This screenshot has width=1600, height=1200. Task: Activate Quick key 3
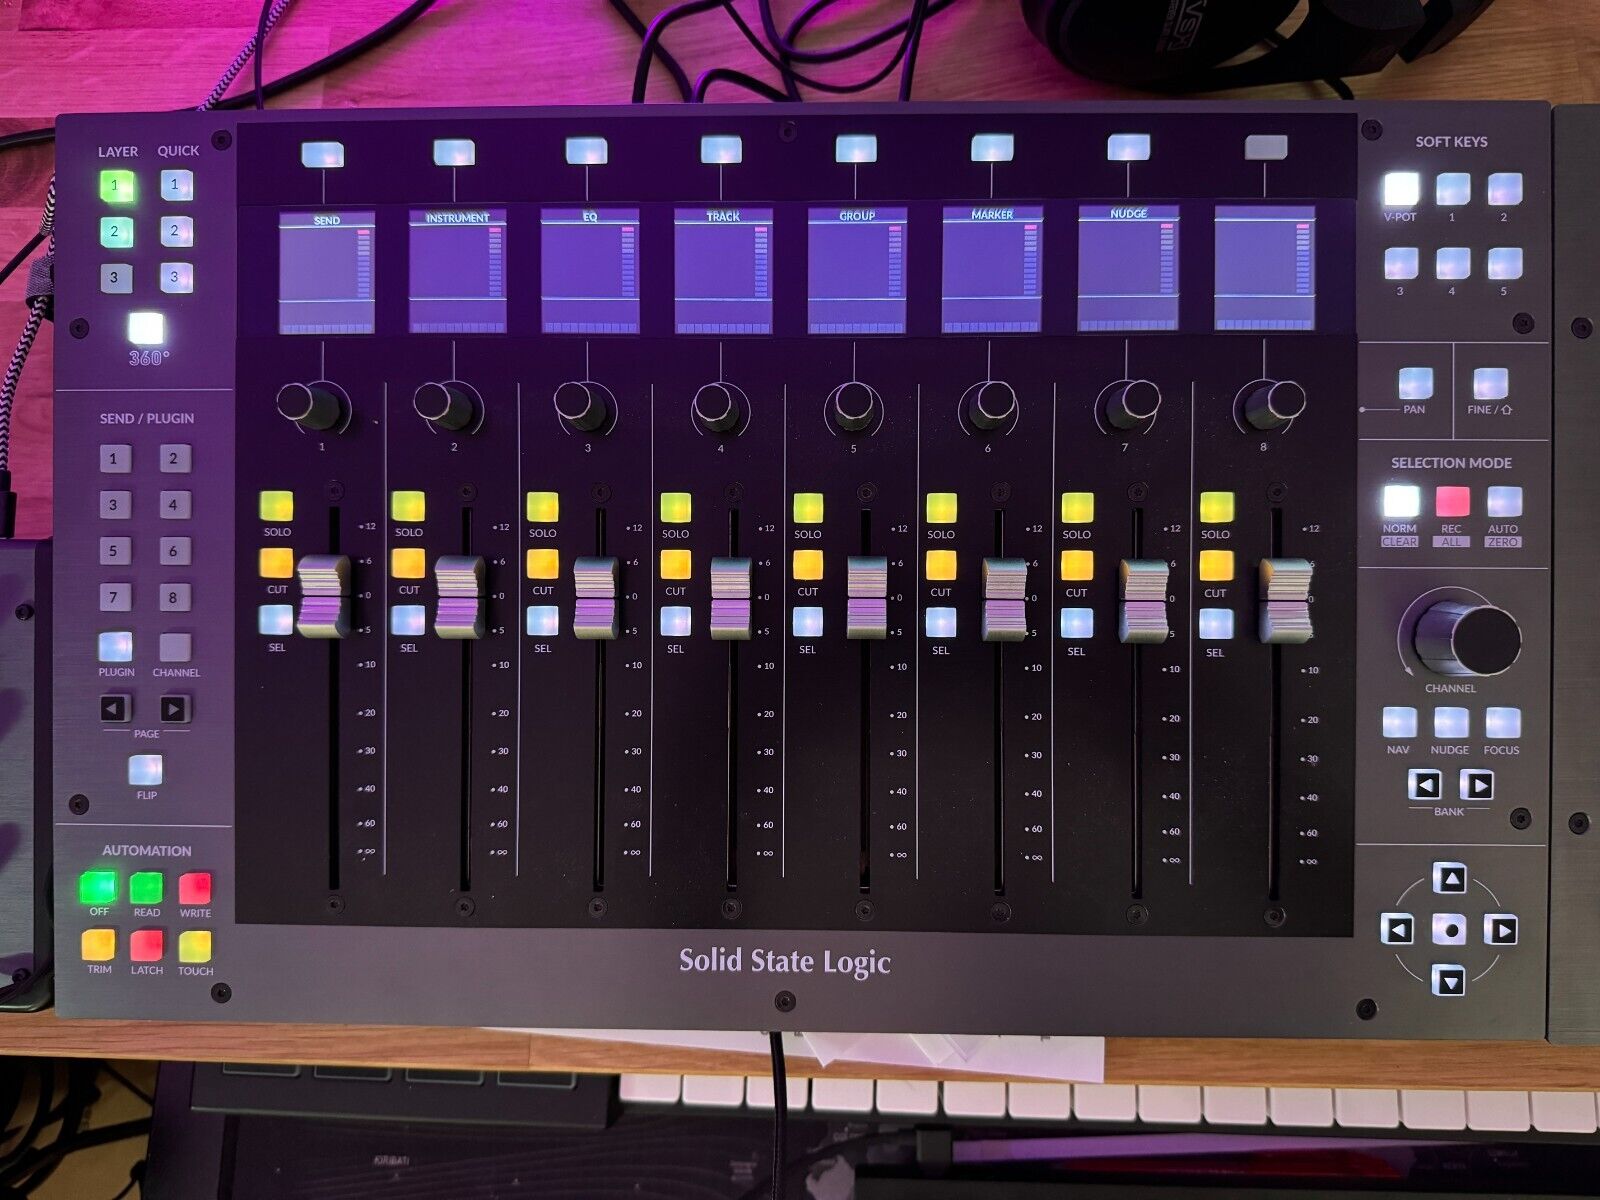coord(176,277)
